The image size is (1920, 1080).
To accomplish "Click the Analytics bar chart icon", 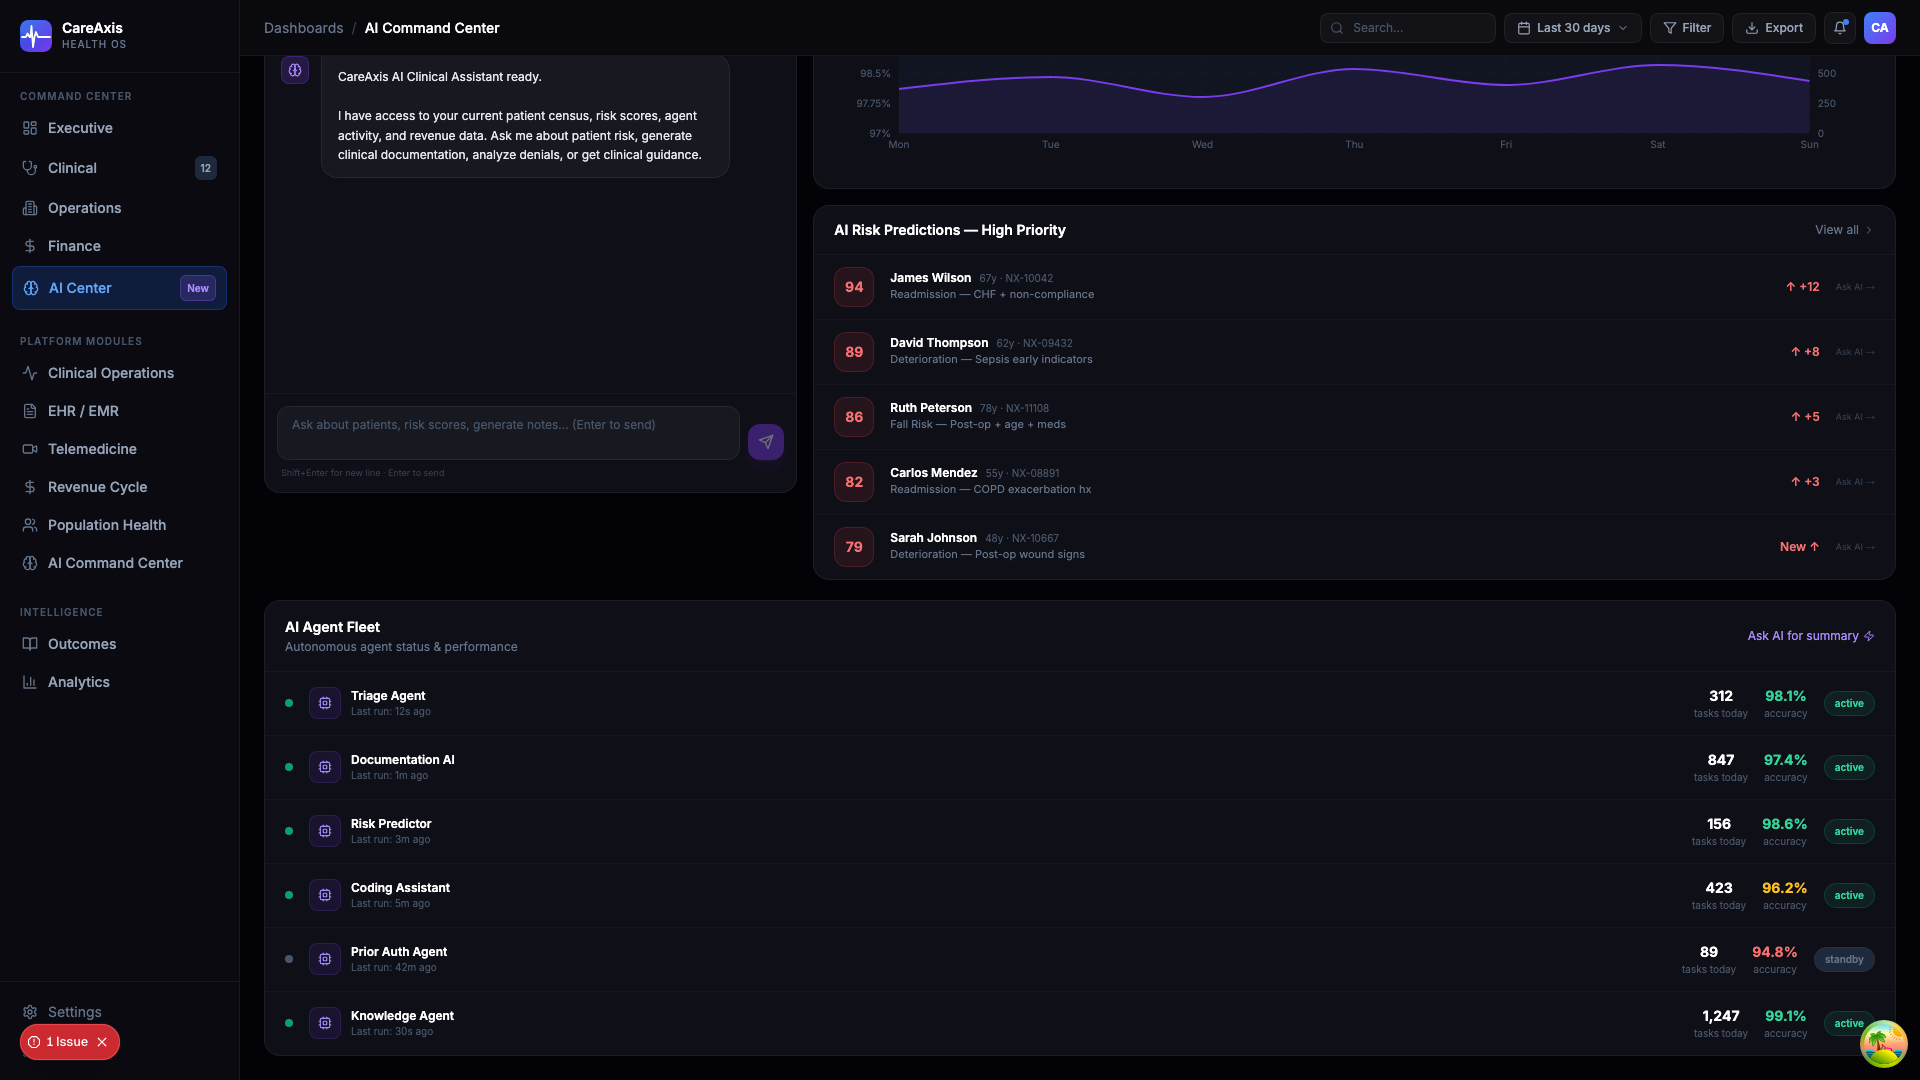I will tap(30, 682).
